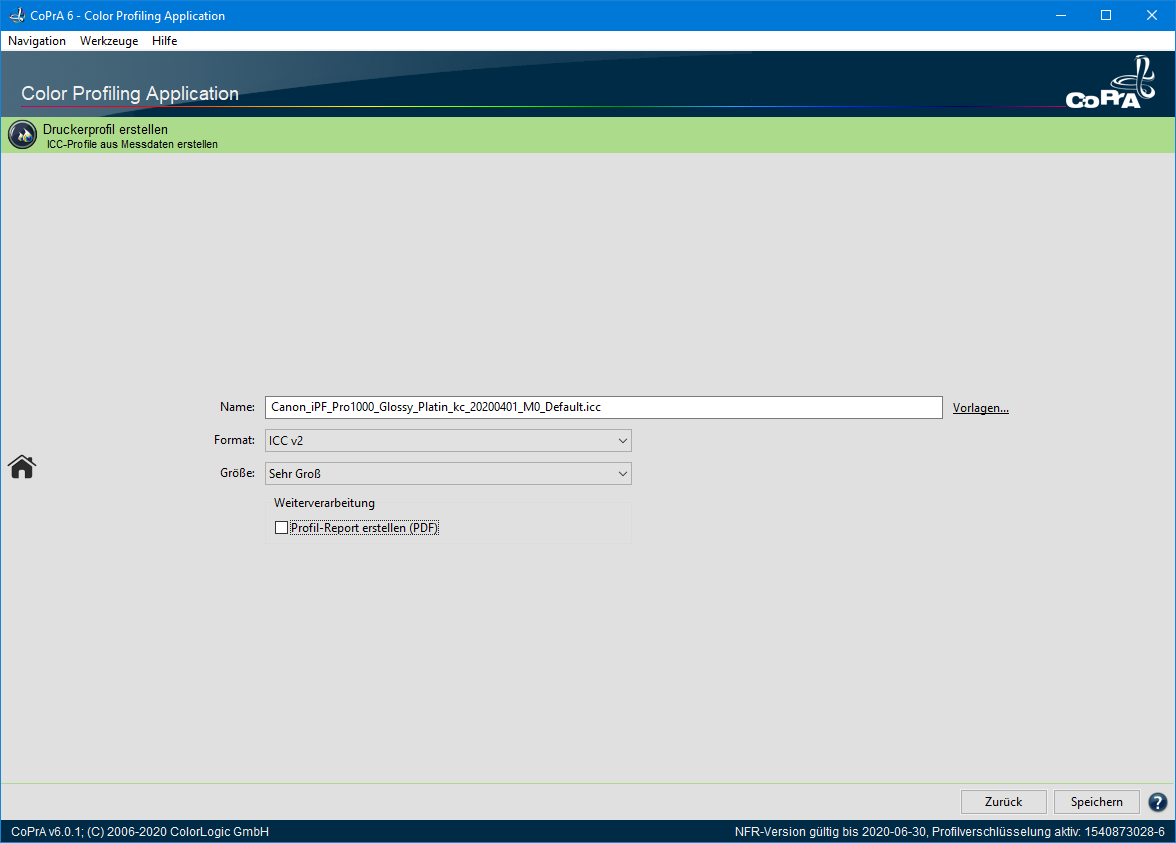This screenshot has height=843, width=1176.
Task: Click the CoPrA v6.0.1 version text
Action: [140, 832]
